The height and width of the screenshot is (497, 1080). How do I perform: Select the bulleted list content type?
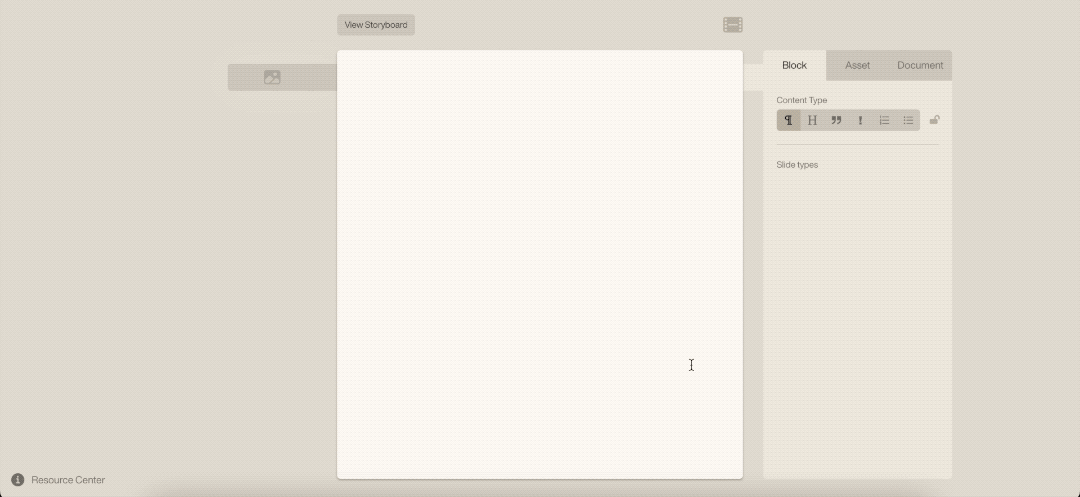[908, 120]
